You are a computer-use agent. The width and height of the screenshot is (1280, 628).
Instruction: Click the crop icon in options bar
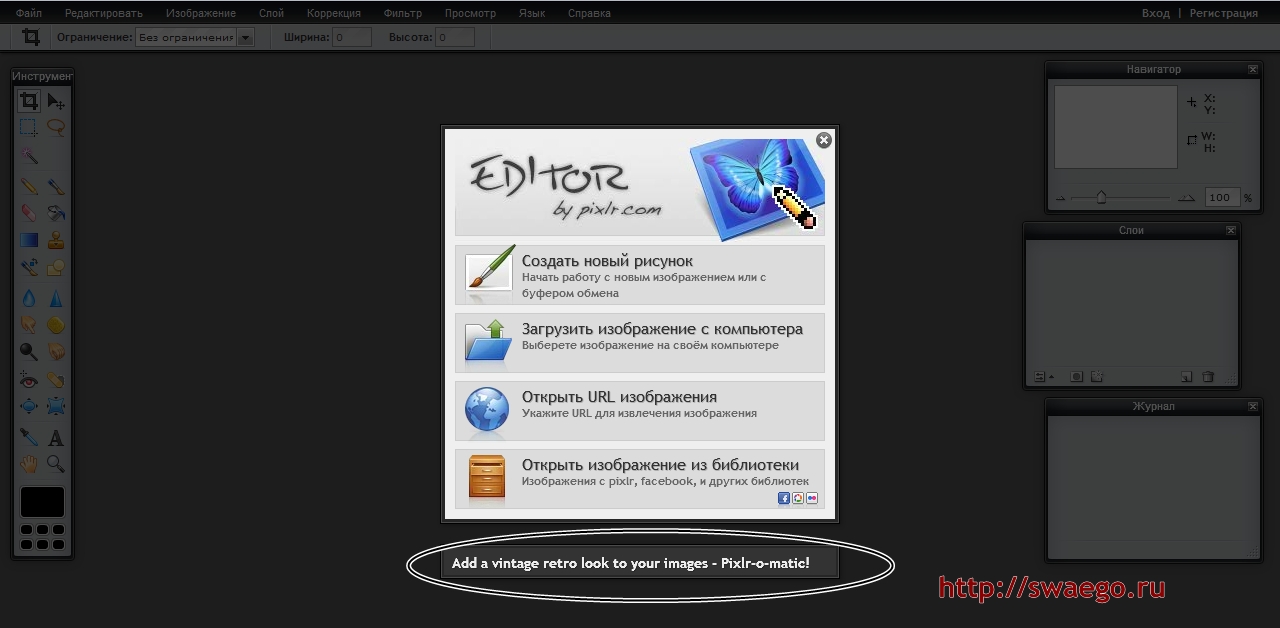(31, 37)
